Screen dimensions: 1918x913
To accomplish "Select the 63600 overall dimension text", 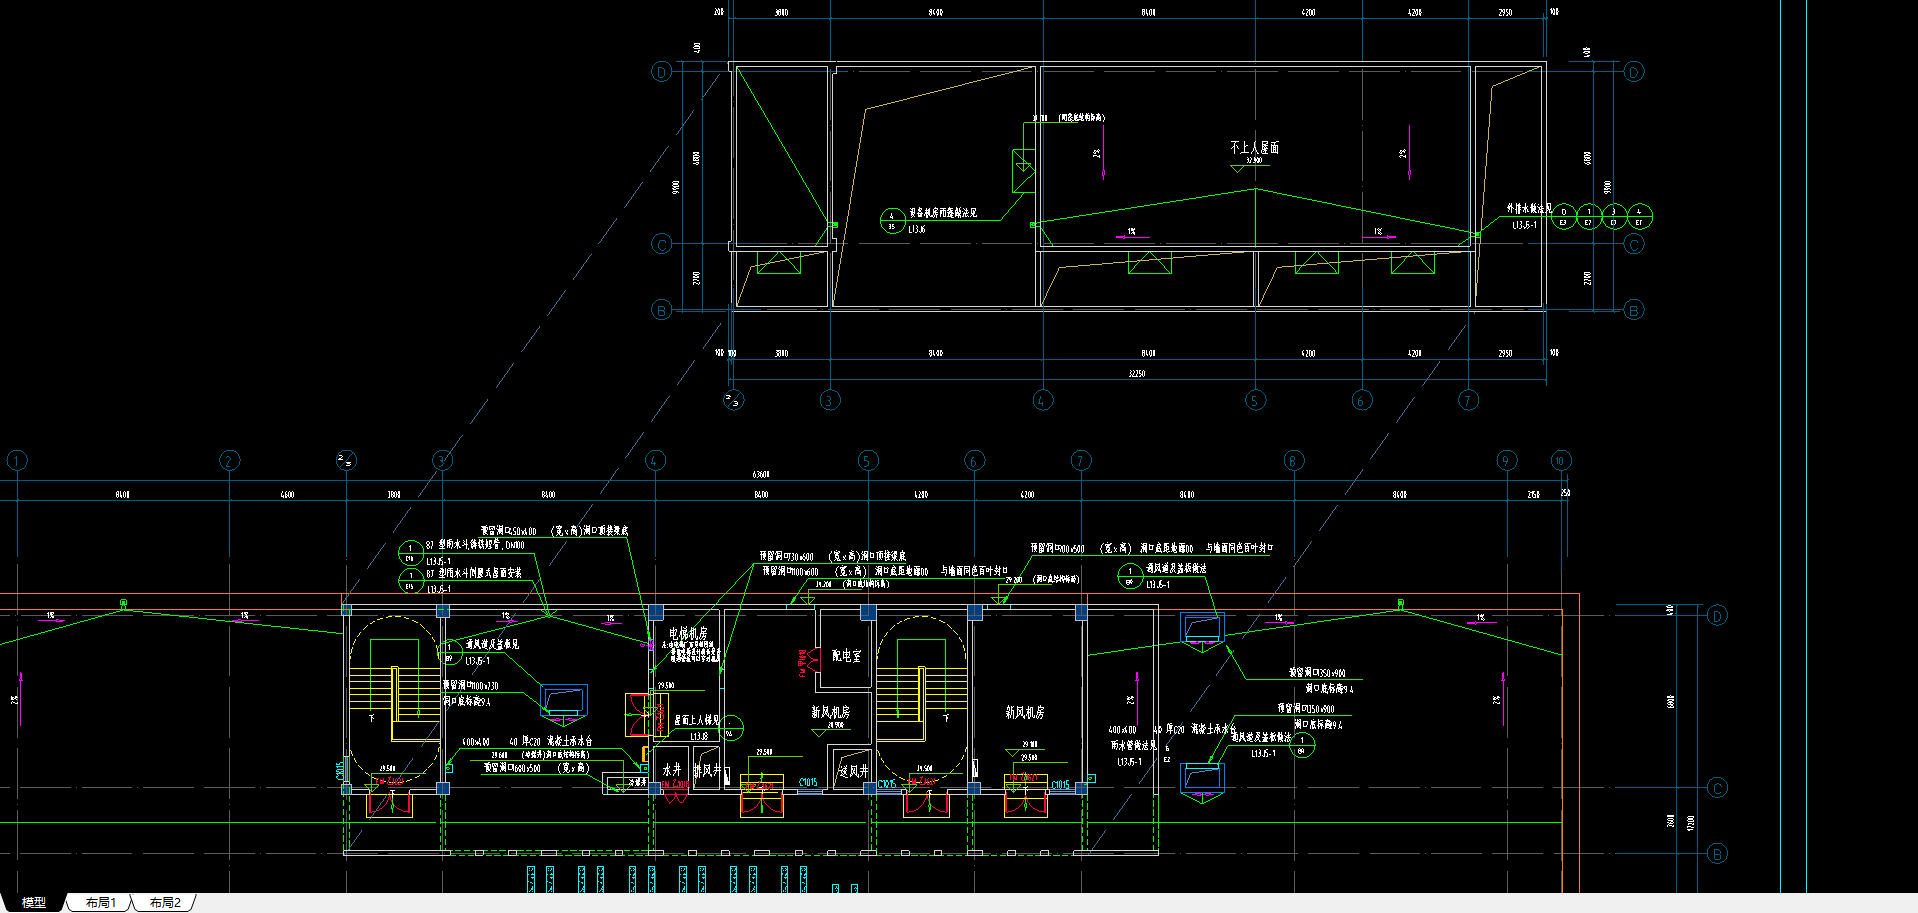I will pos(761,474).
